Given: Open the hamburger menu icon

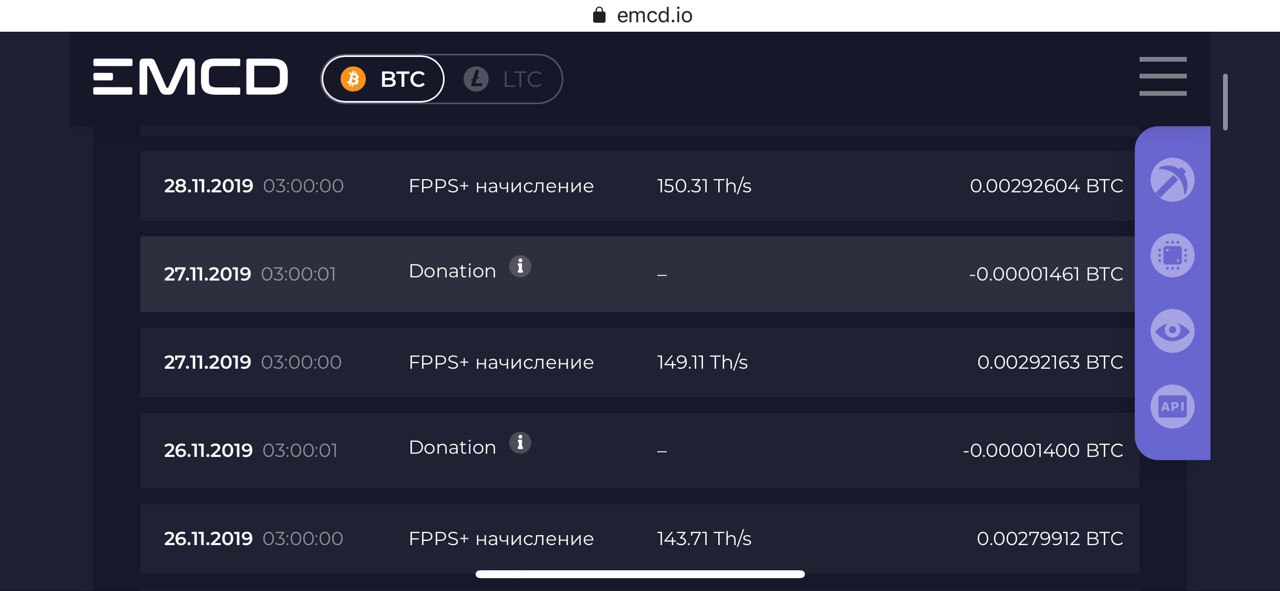Looking at the screenshot, I should tap(1163, 77).
